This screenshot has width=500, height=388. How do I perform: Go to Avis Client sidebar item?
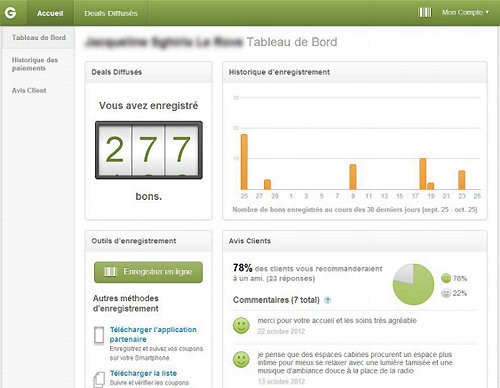click(x=29, y=90)
